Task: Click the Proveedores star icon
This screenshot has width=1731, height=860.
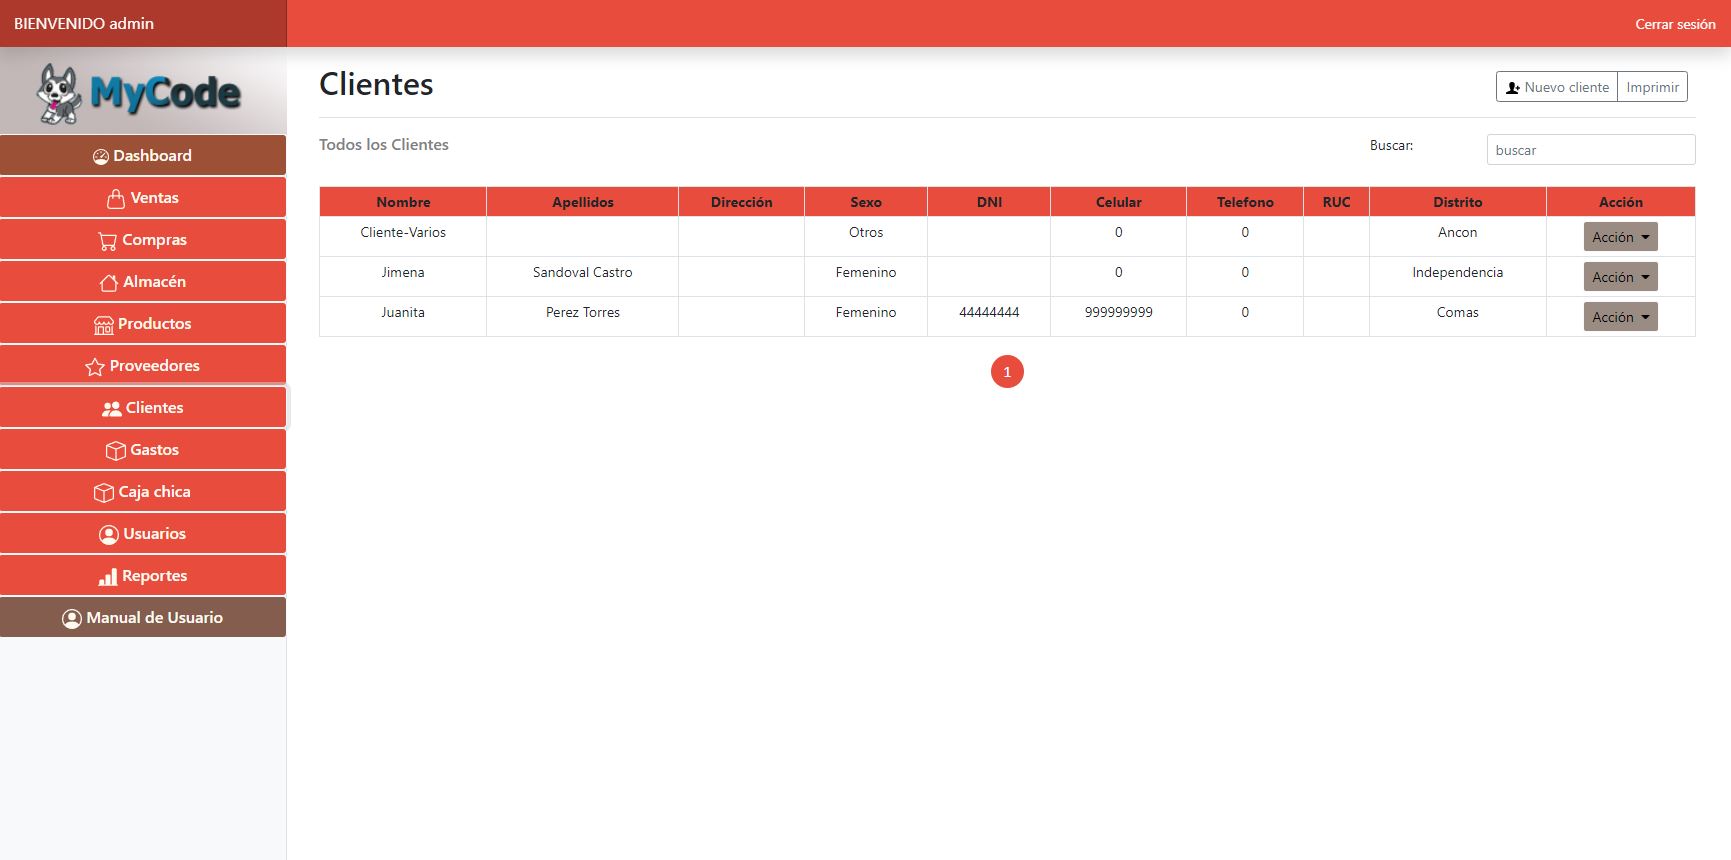Action: click(x=95, y=367)
